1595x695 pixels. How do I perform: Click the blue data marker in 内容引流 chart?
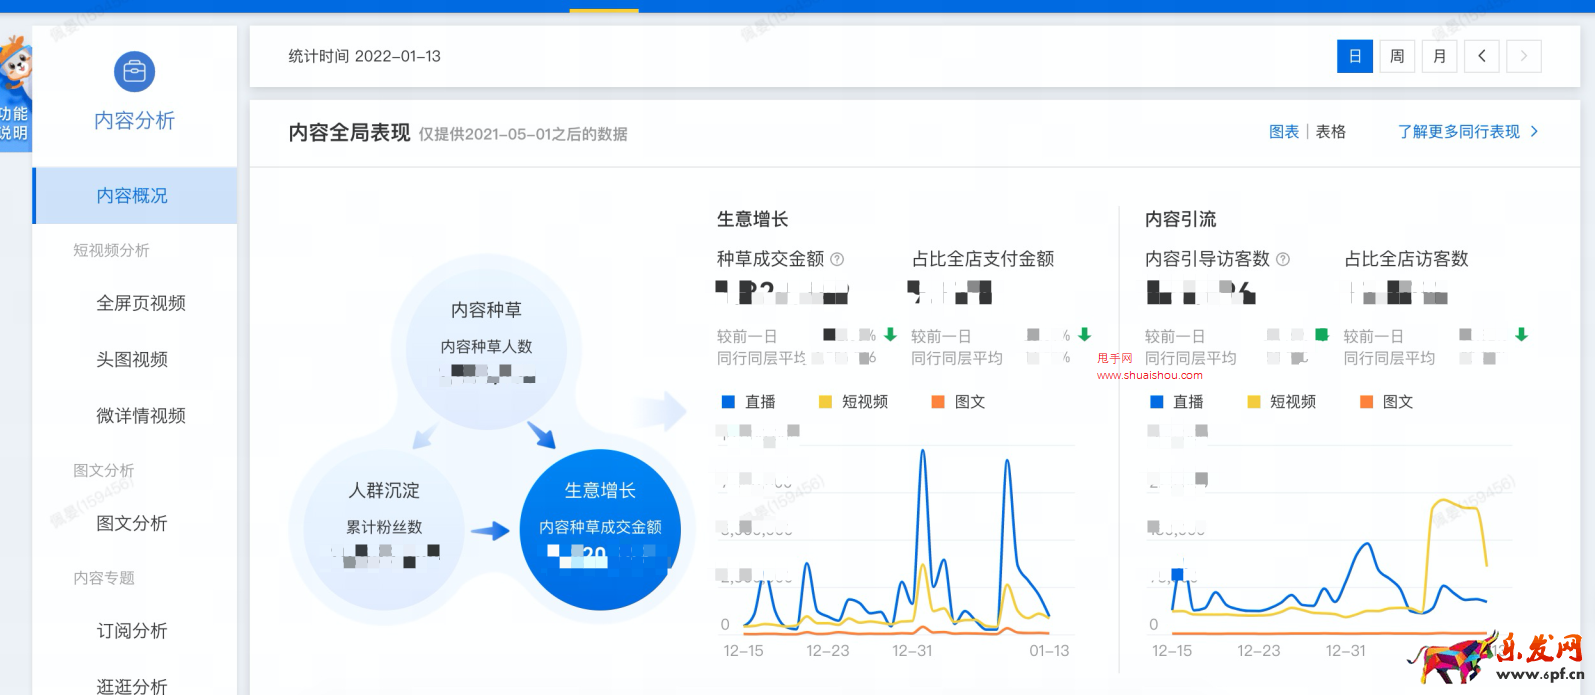[x=1177, y=574]
